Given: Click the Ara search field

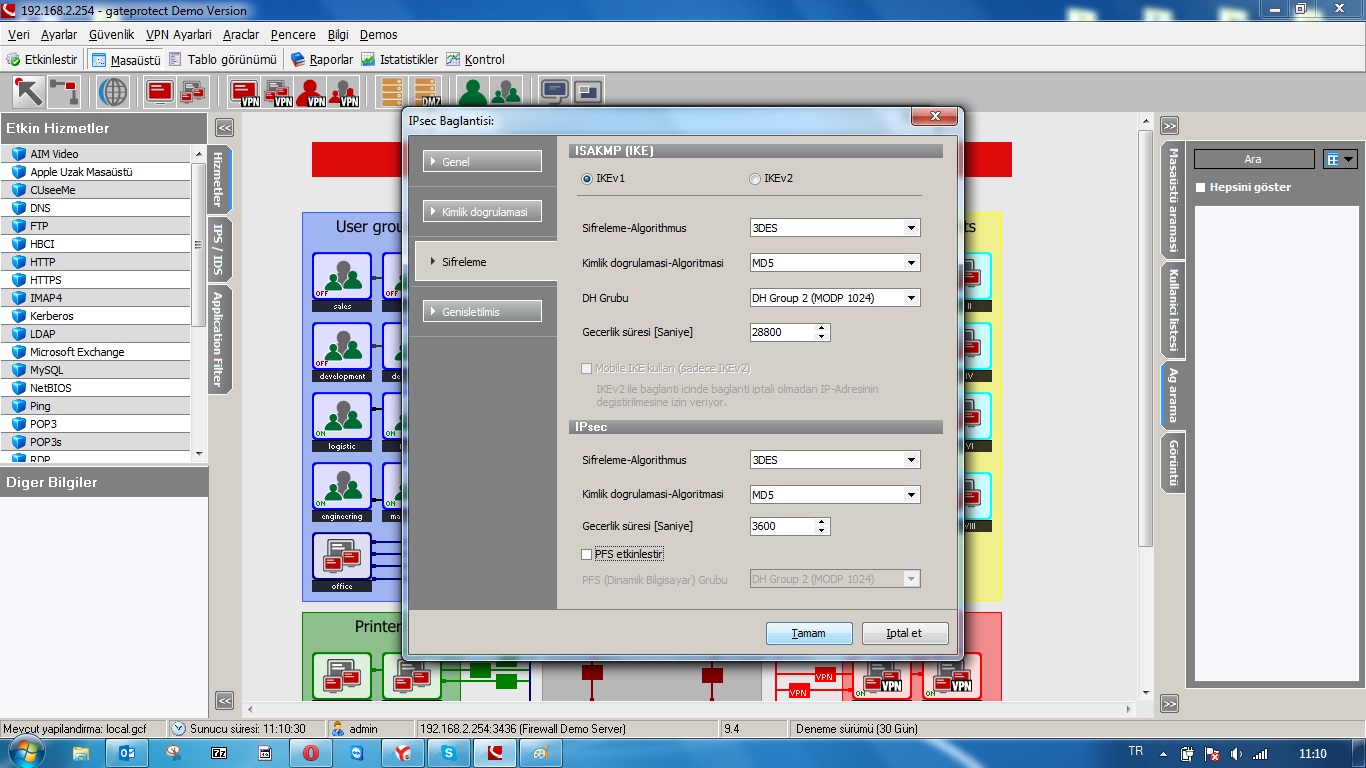Looking at the screenshot, I should coord(1253,159).
